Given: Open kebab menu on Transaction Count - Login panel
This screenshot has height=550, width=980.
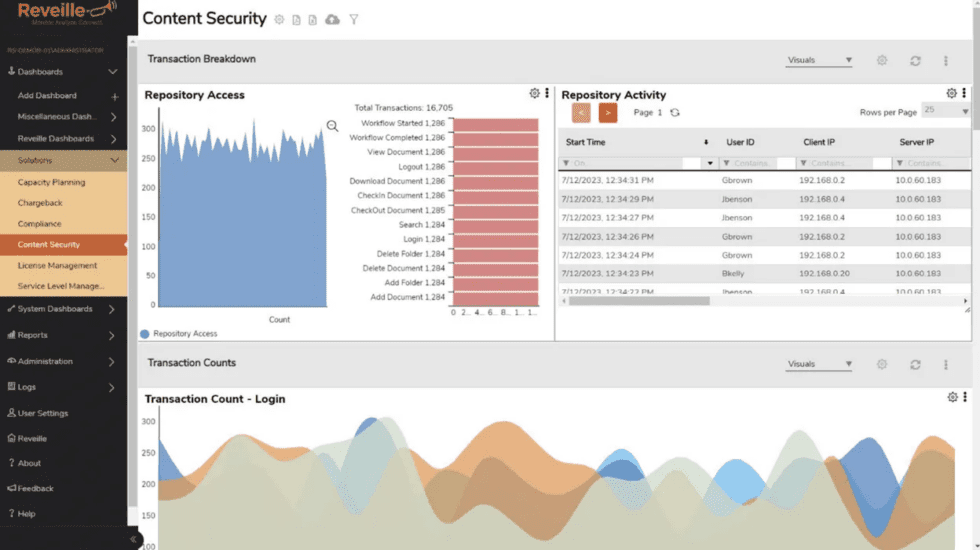Looking at the screenshot, I should [965, 398].
